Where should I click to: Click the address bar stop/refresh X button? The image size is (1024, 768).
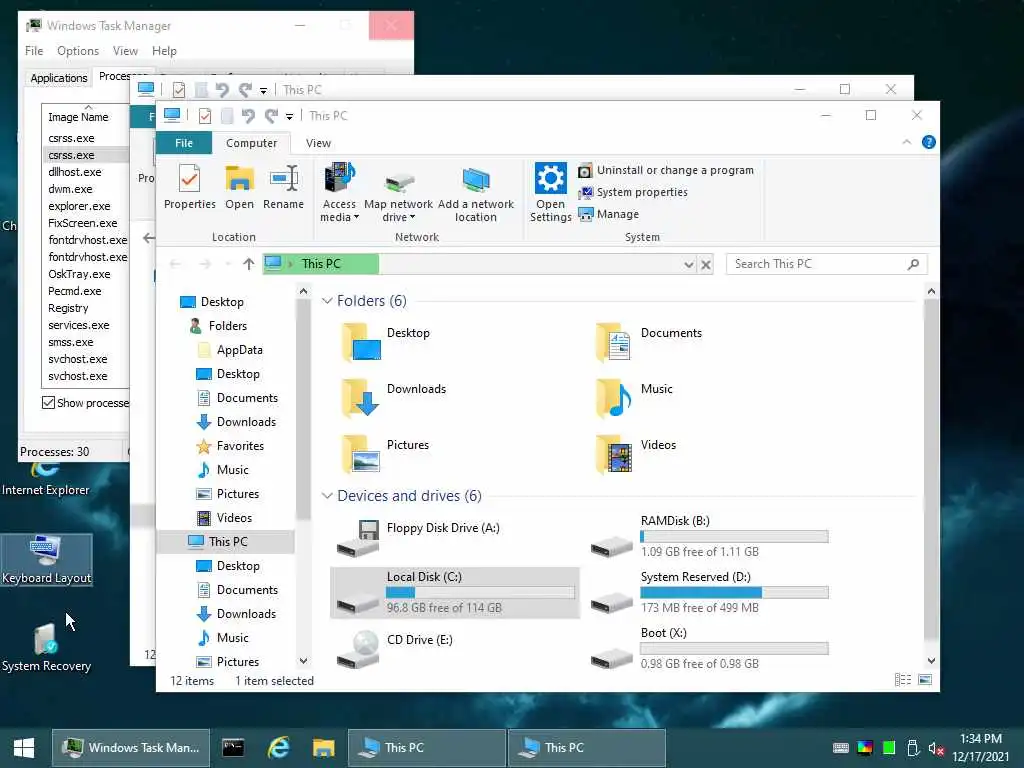point(705,264)
